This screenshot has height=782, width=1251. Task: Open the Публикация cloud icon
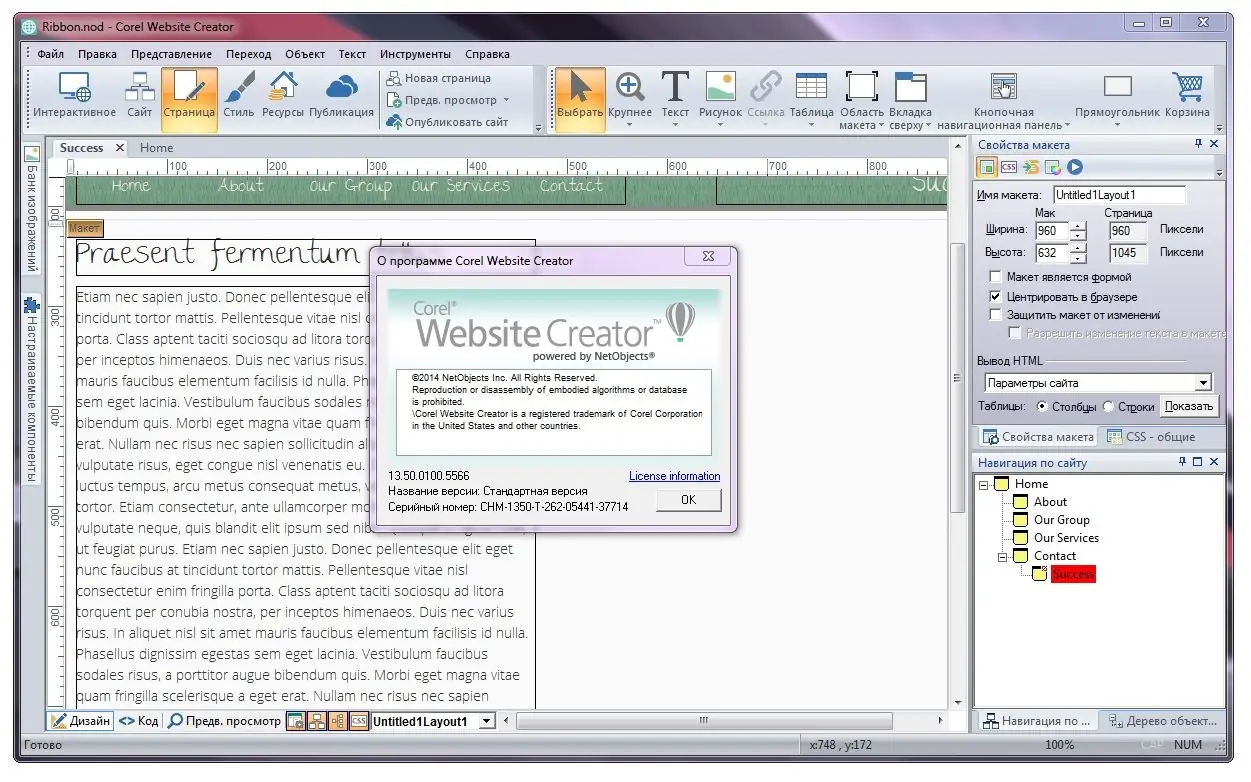pos(341,97)
